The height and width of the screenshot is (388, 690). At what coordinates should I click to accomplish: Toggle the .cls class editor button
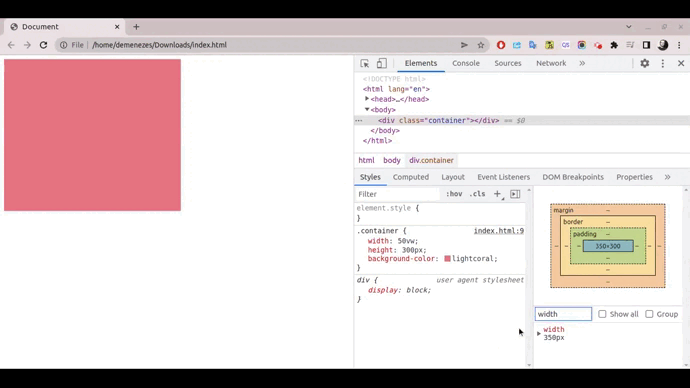point(477,194)
